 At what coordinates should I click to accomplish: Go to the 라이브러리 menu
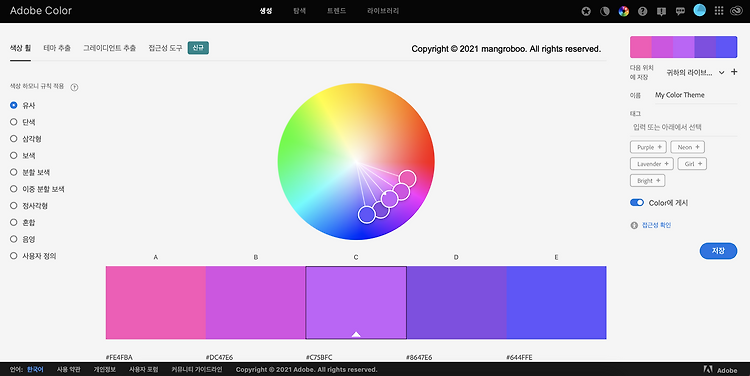tap(383, 11)
